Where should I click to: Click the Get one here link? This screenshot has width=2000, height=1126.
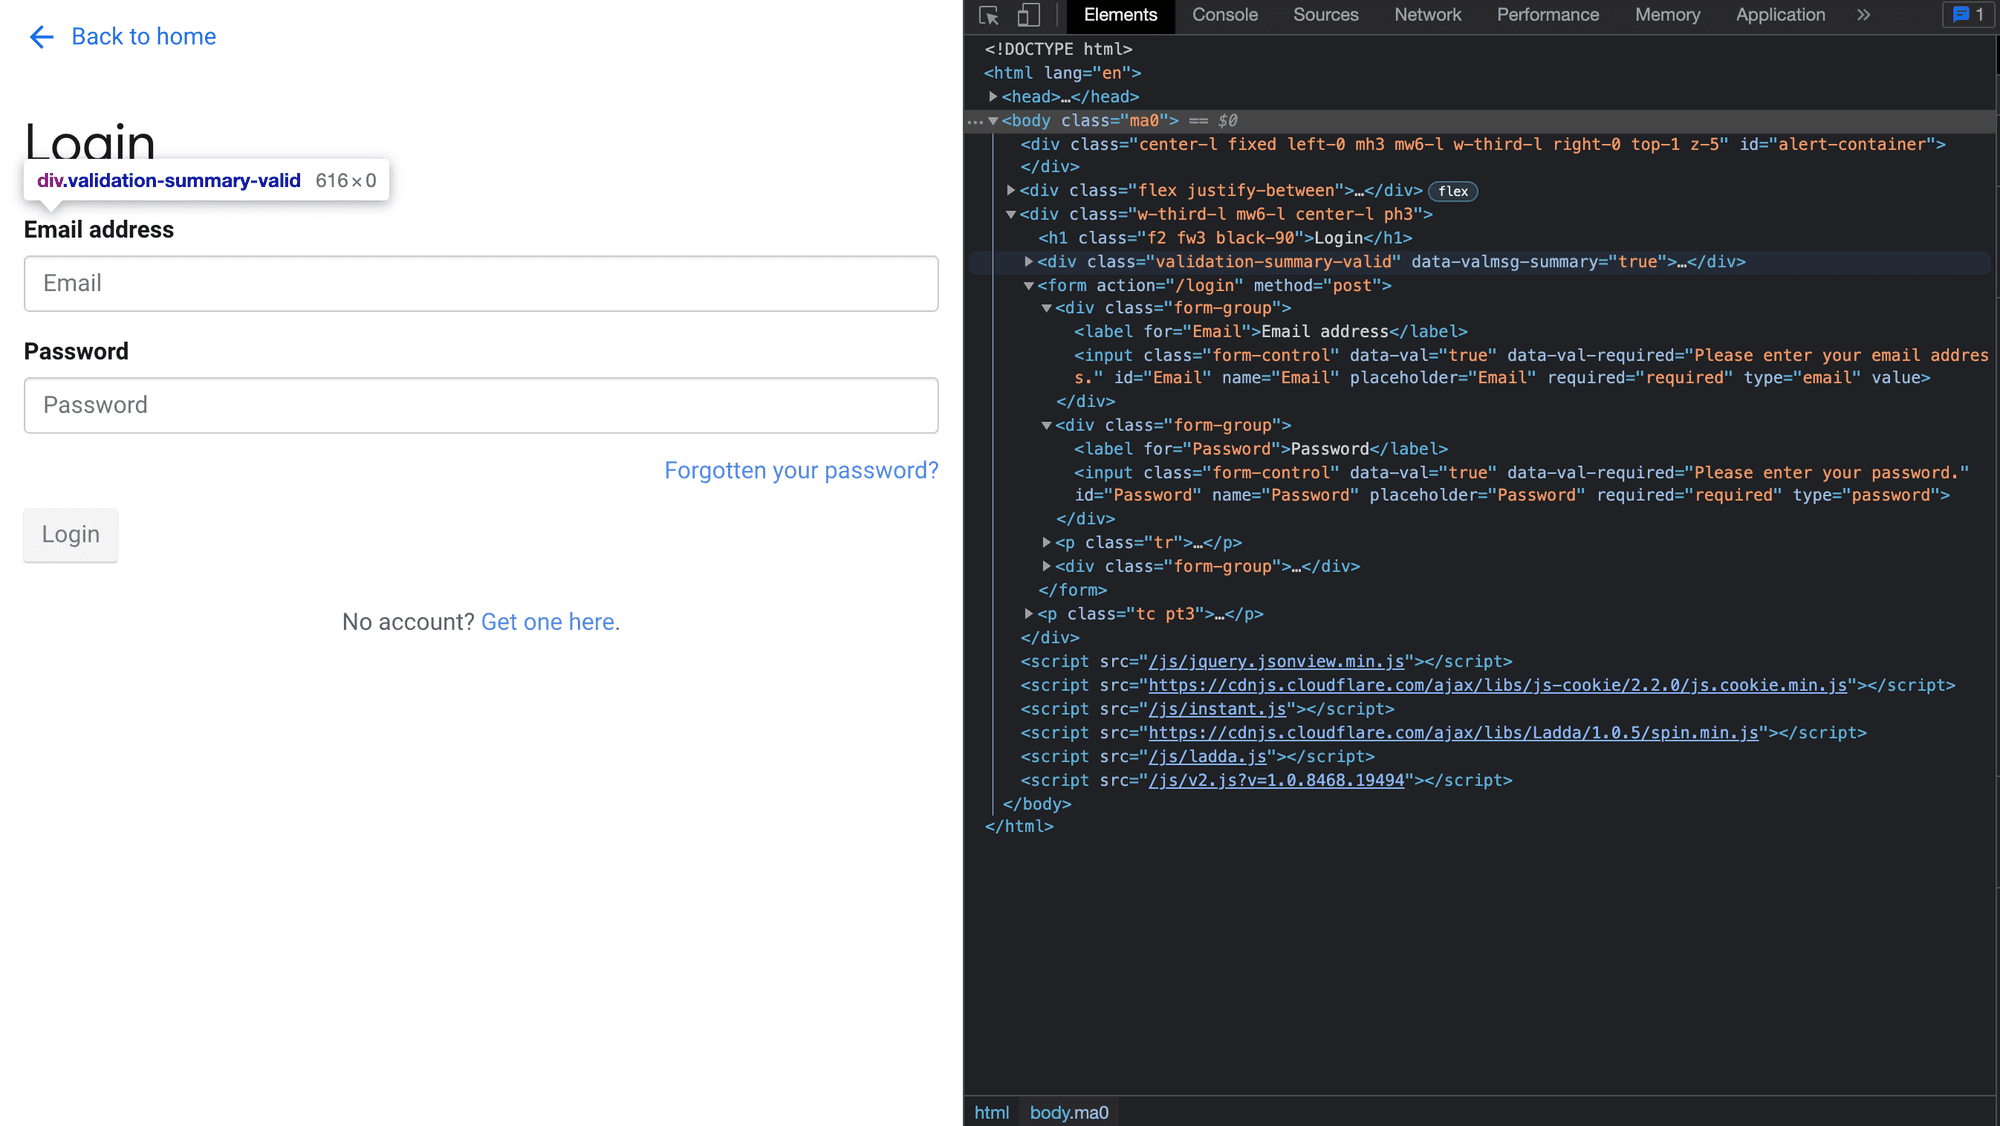548,621
